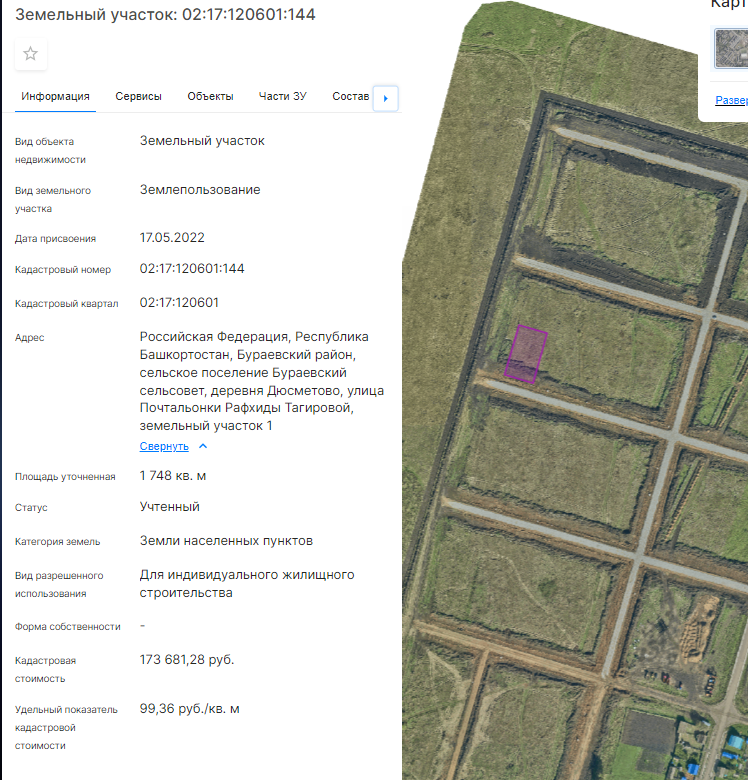Collapse address using Свернуть link
748x780 pixels.
tap(164, 446)
